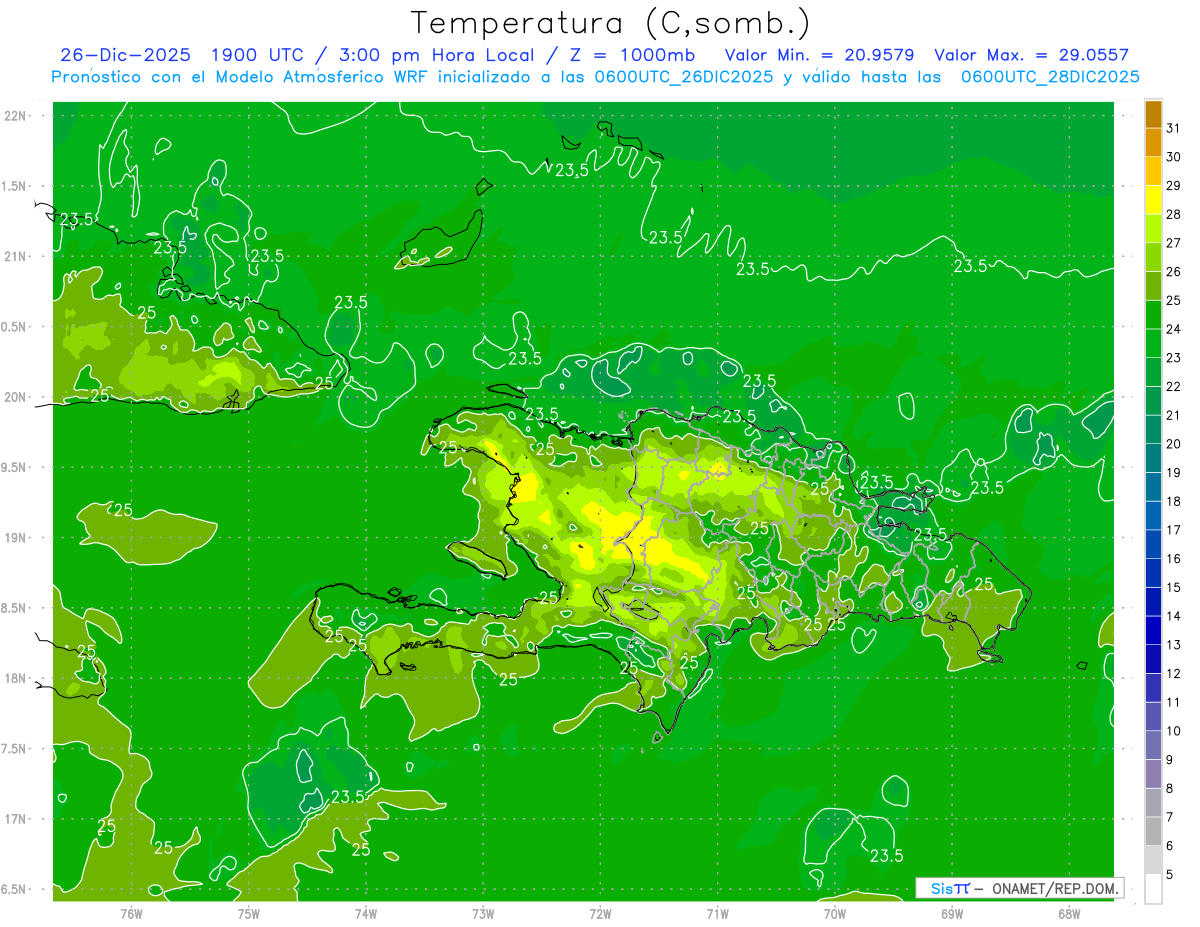Click the "0600UTC_28DIC2025" valid-until time
The height and width of the screenshot is (927, 1200).
(x=1050, y=77)
